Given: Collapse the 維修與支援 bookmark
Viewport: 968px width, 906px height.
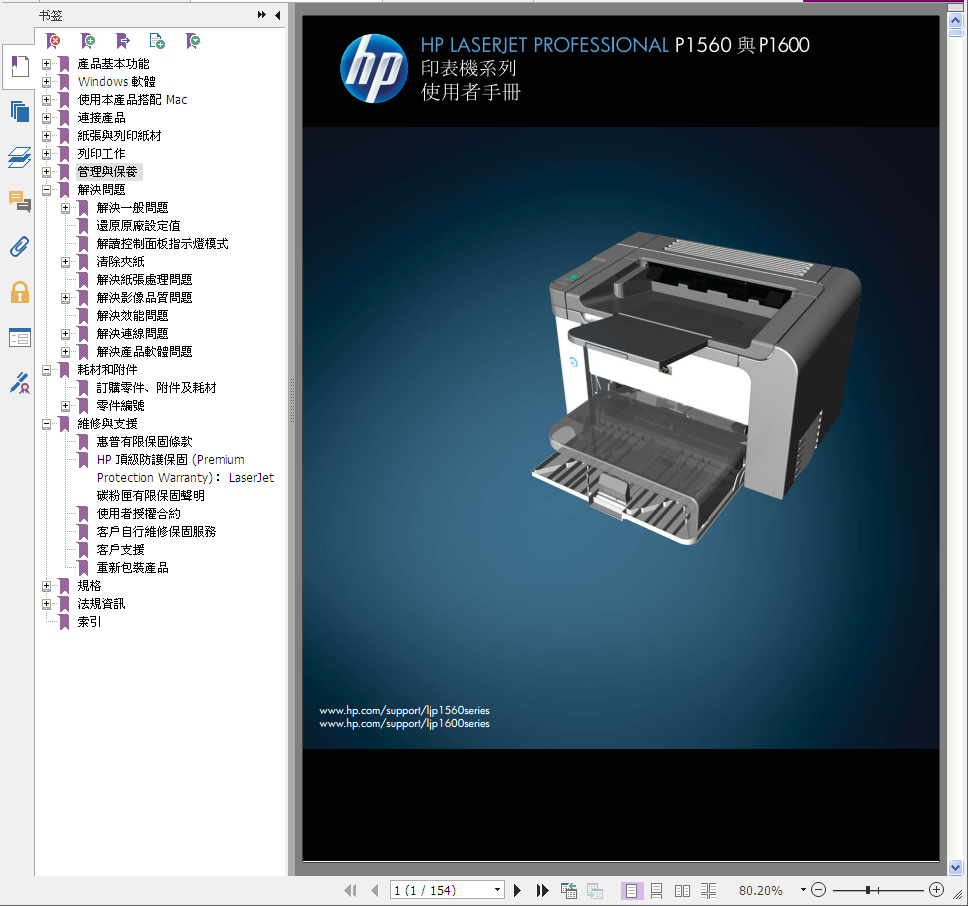Looking at the screenshot, I should click(x=46, y=424).
